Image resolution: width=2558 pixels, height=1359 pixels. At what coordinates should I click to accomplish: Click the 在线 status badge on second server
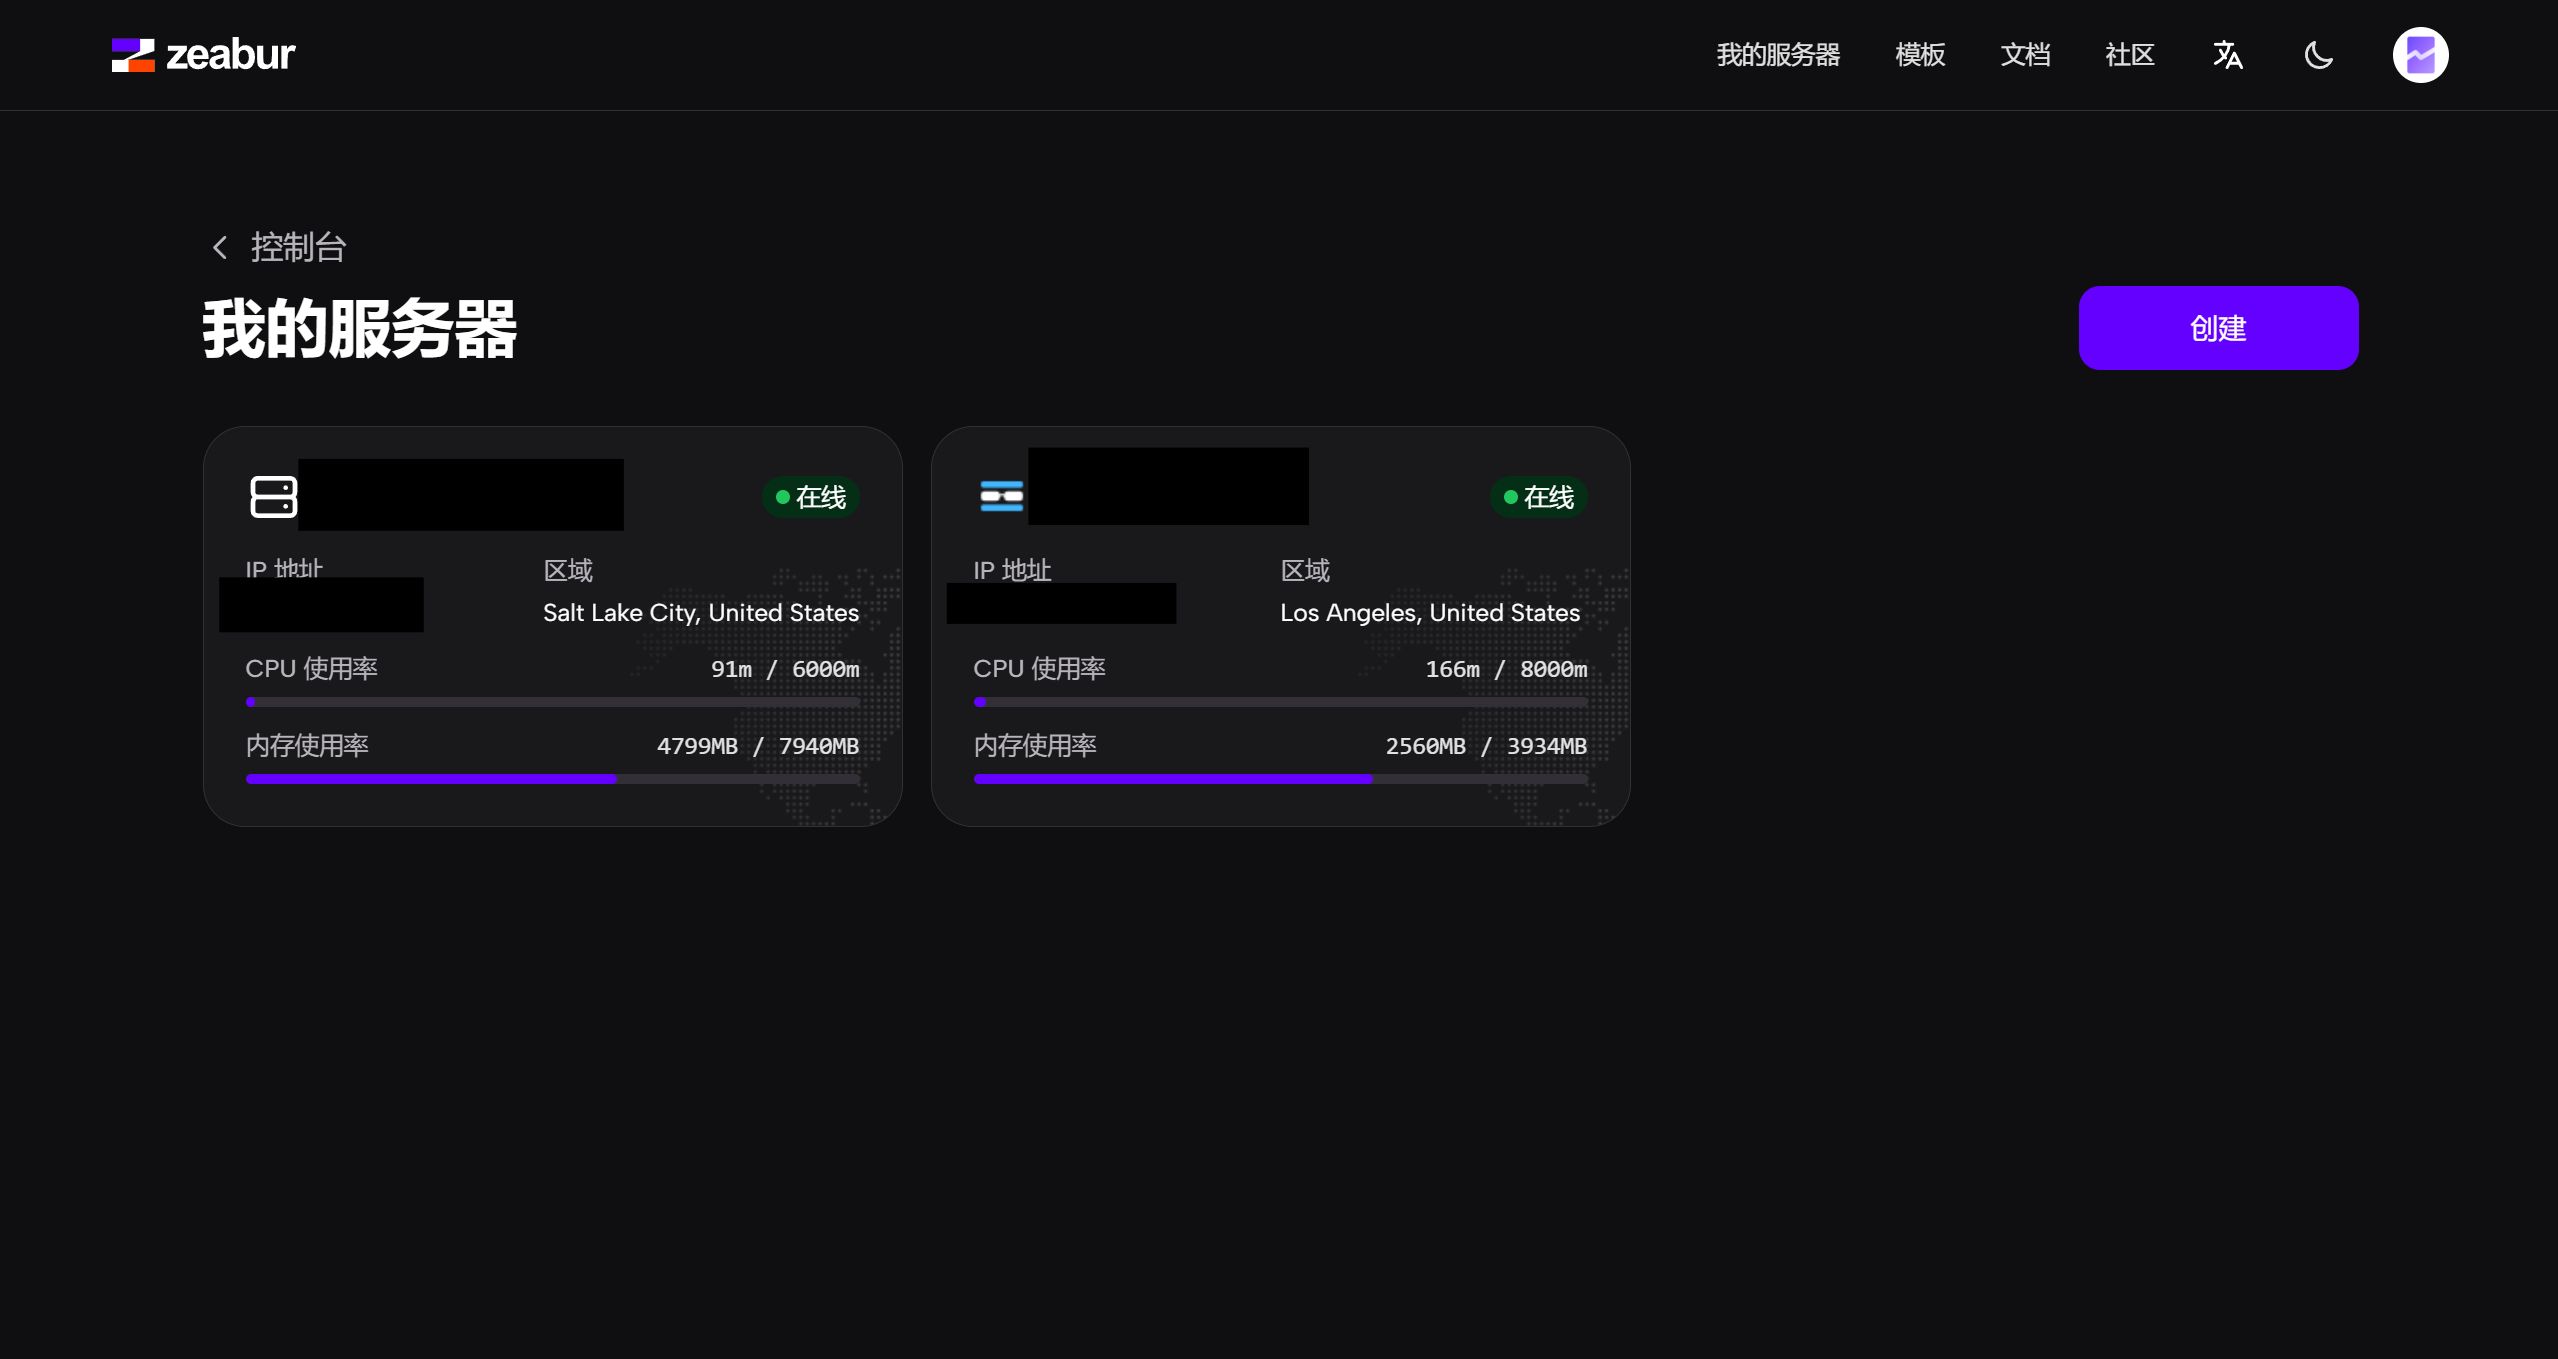(1539, 497)
